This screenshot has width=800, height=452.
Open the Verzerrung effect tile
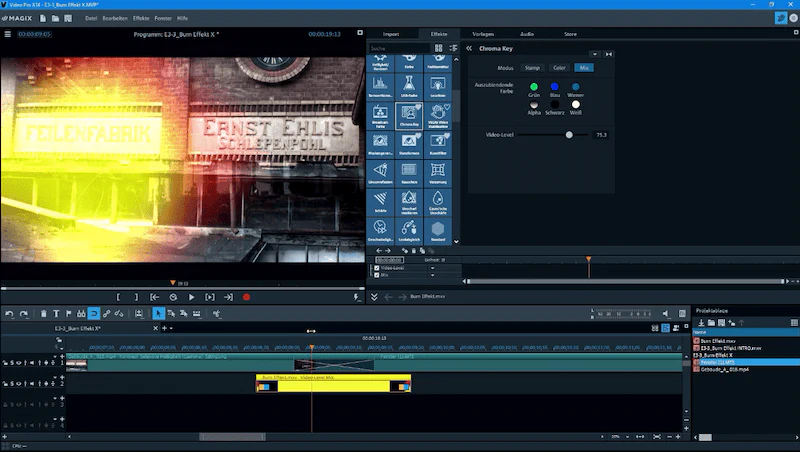[x=438, y=173]
